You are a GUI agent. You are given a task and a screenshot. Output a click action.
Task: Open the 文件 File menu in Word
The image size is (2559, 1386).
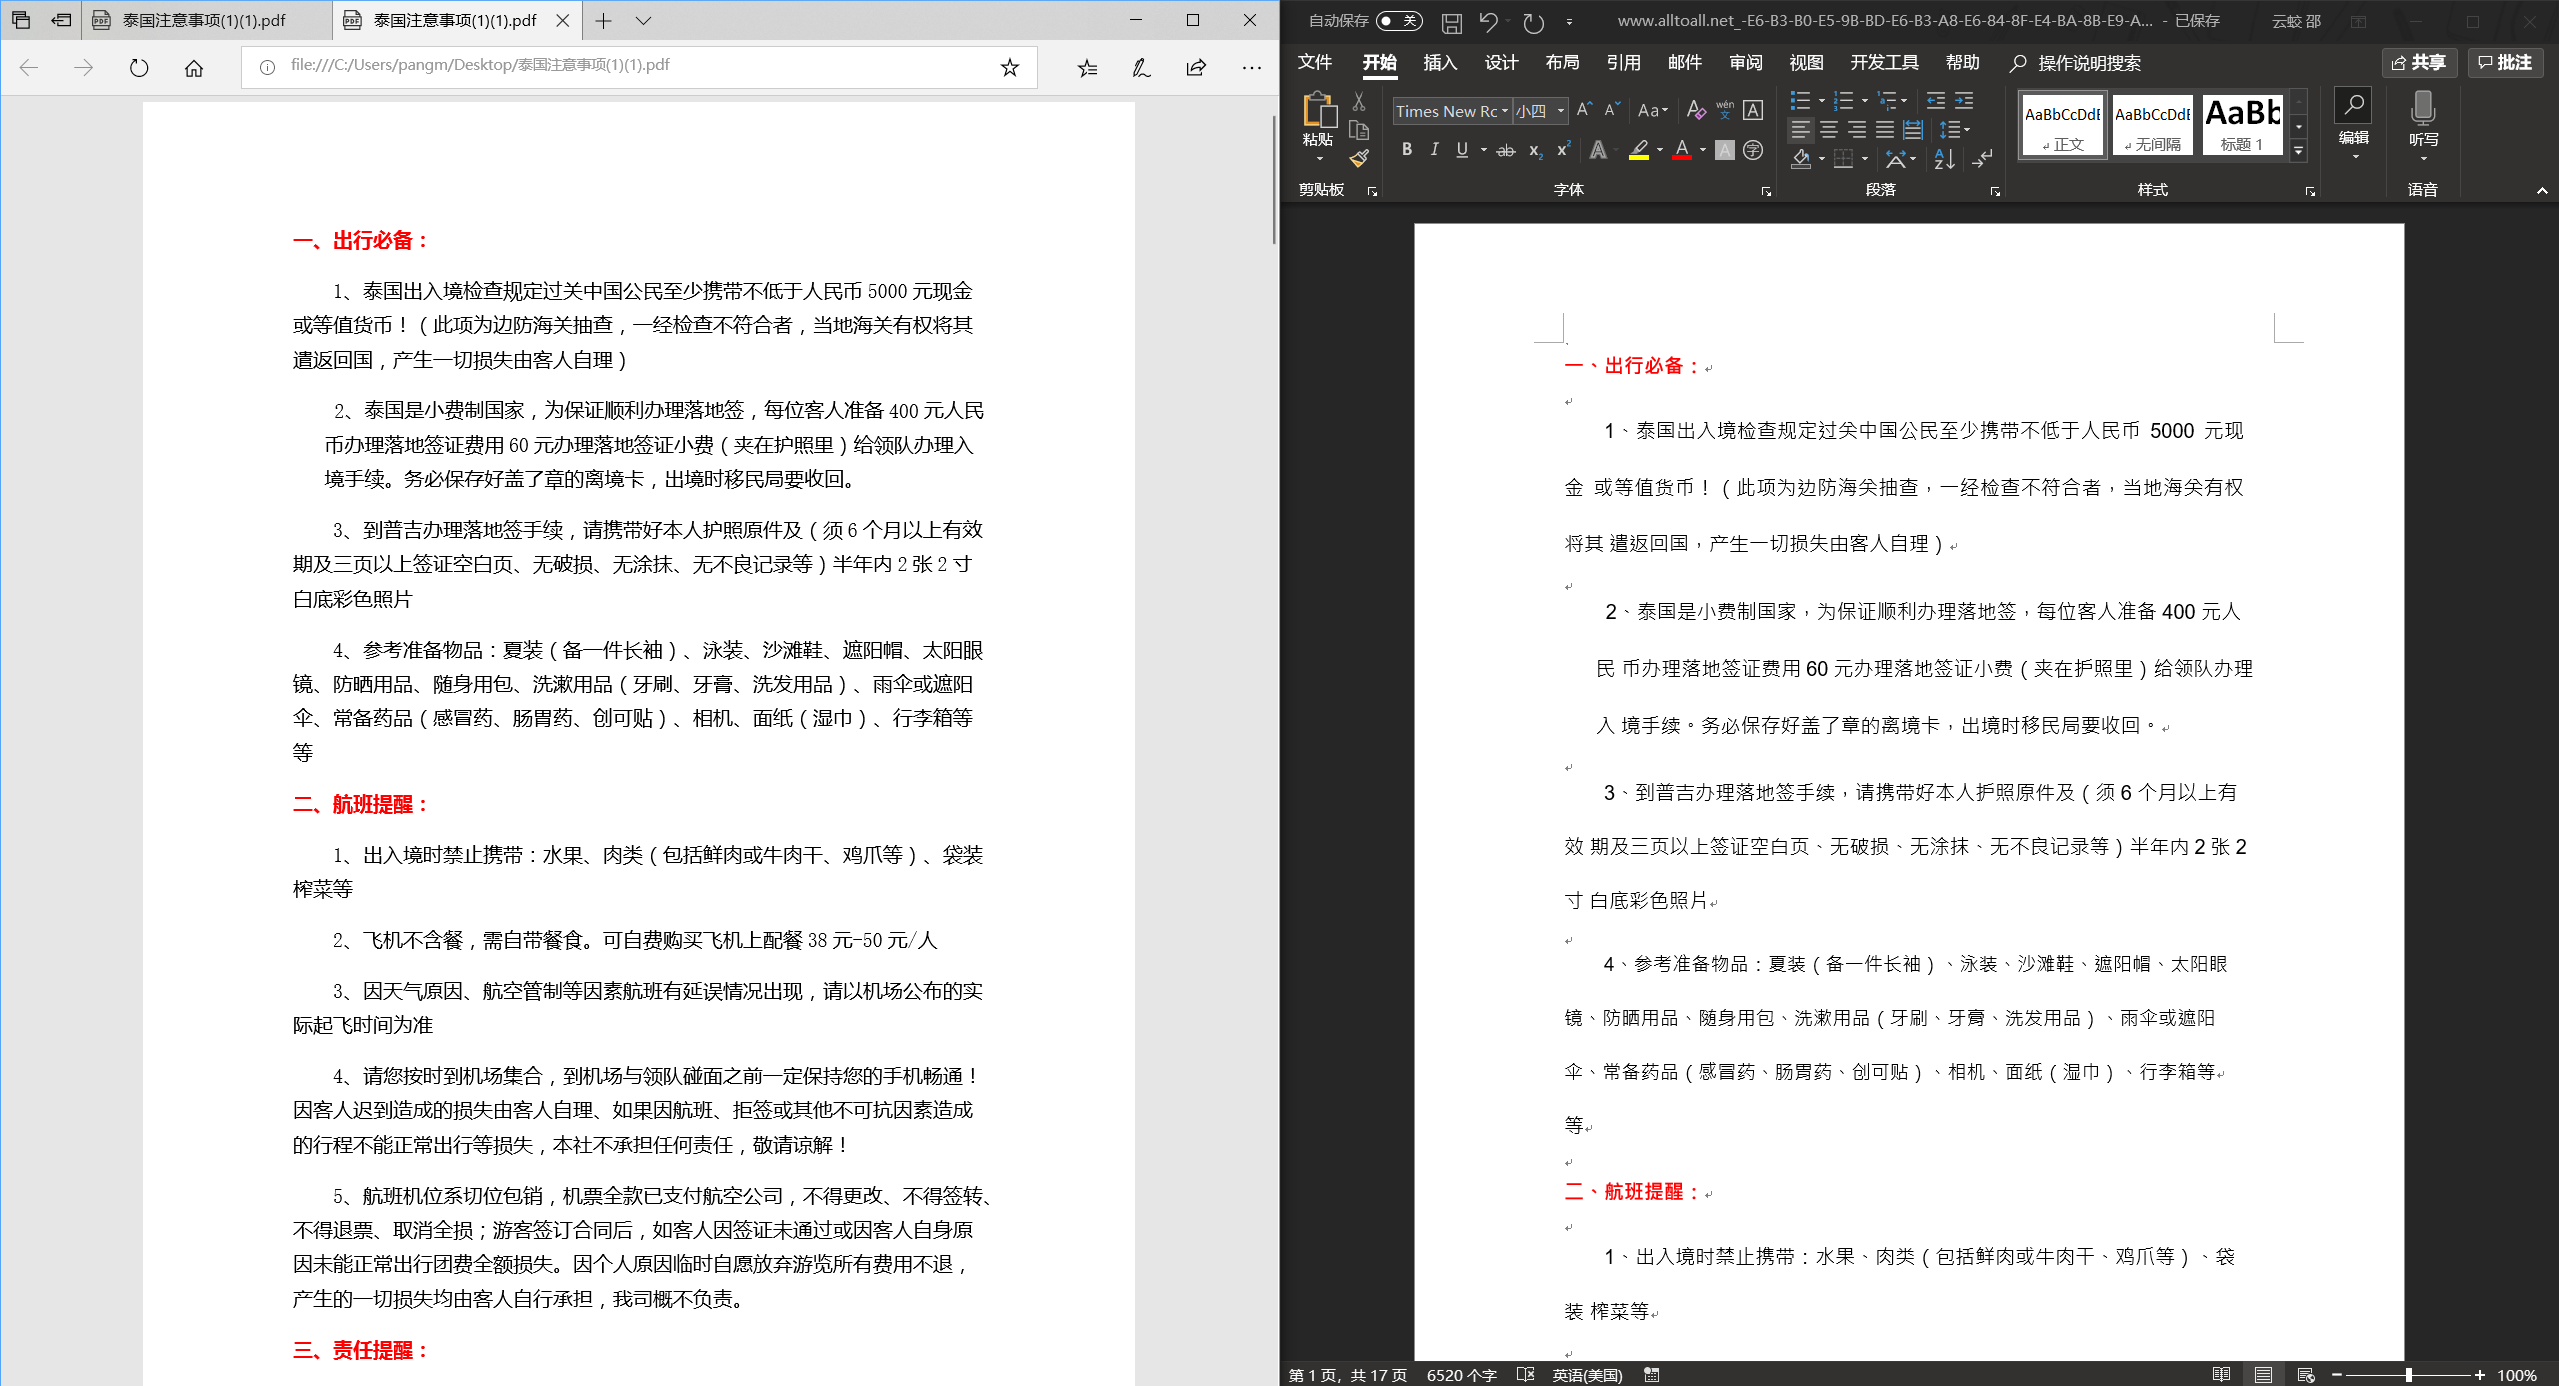(1315, 62)
